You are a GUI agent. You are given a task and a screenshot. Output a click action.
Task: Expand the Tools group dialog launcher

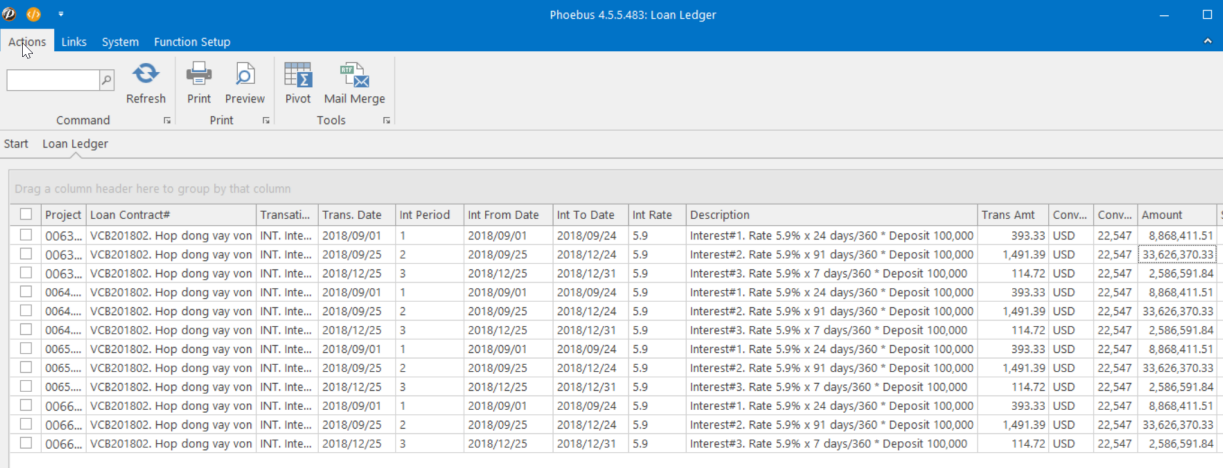point(386,121)
